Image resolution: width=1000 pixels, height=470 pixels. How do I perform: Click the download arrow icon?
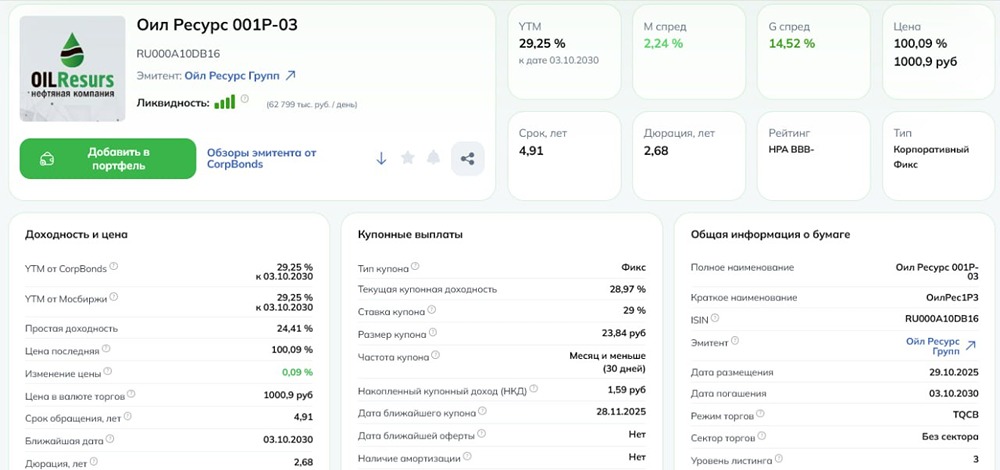click(x=381, y=159)
